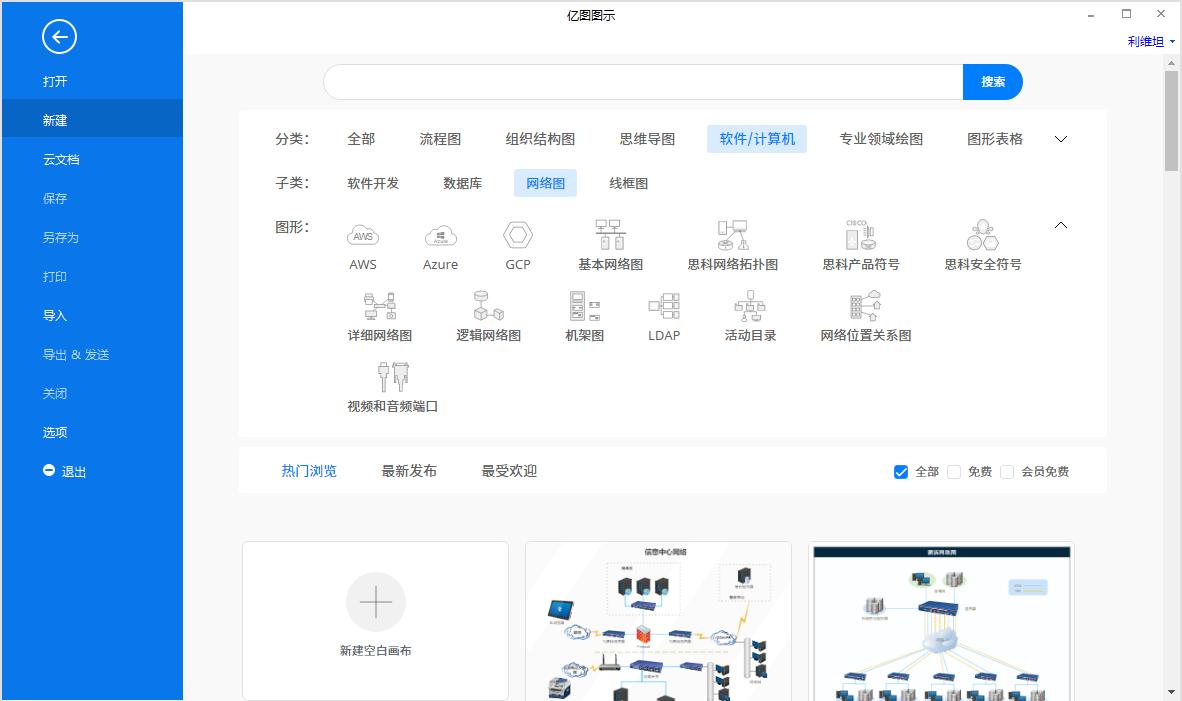
Task: Open the 利维坦 account dropdown
Action: 1148,41
